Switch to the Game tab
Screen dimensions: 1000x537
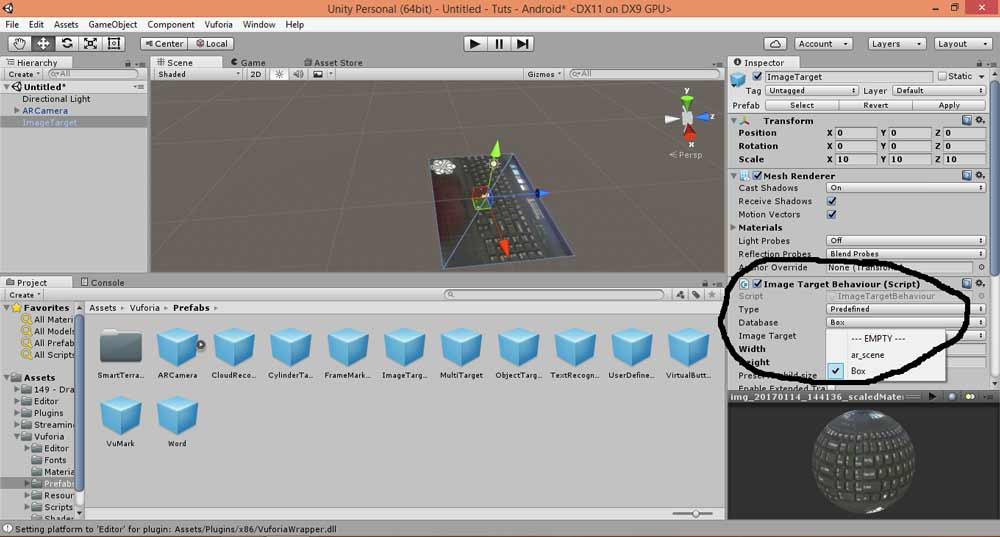click(249, 63)
